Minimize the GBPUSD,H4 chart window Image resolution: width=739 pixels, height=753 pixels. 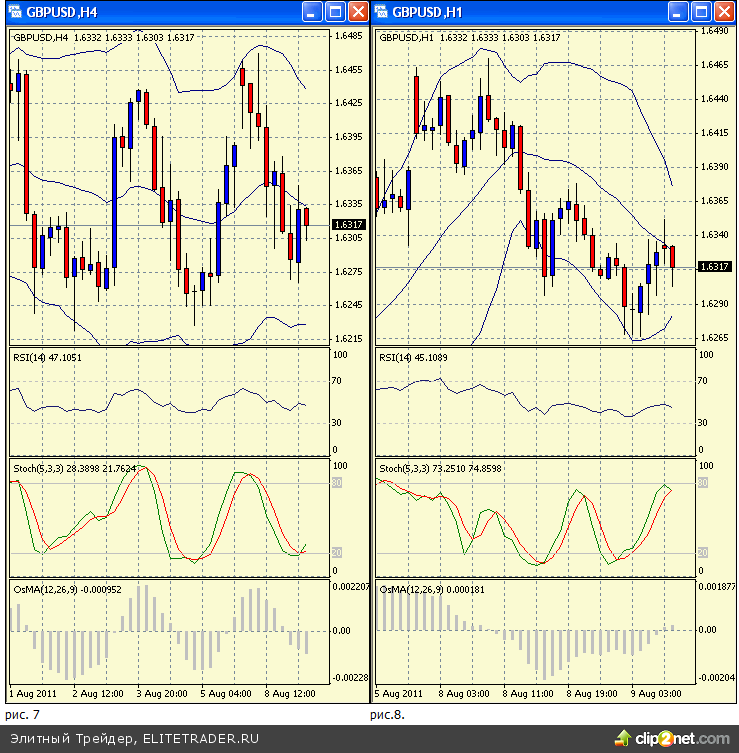click(x=312, y=12)
